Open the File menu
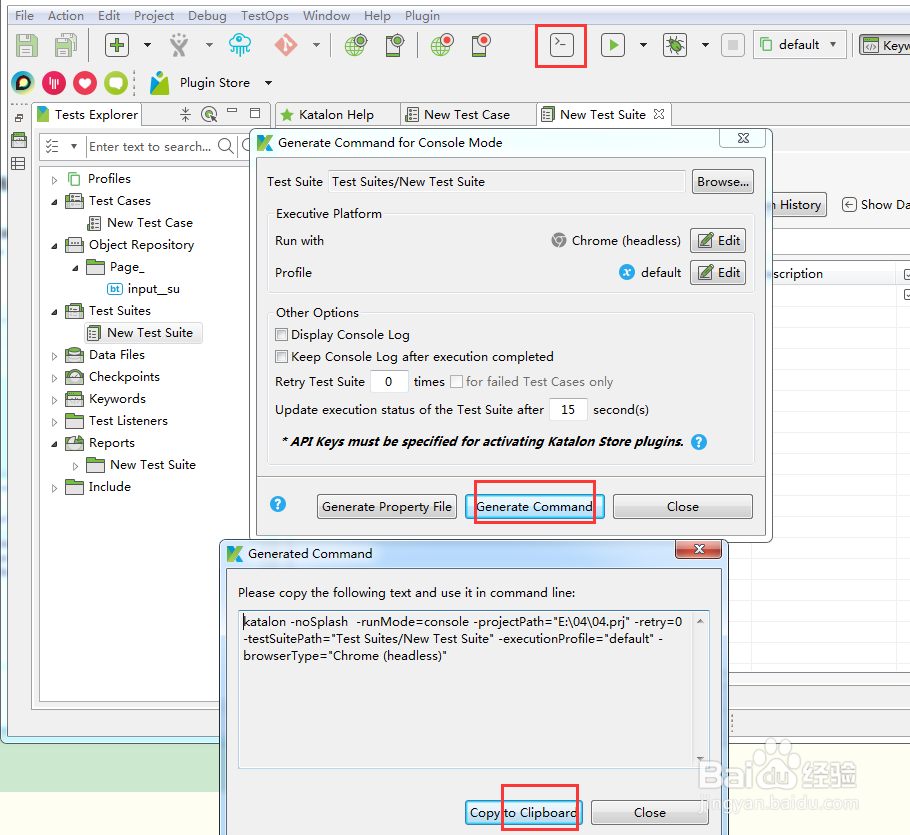 coord(24,16)
